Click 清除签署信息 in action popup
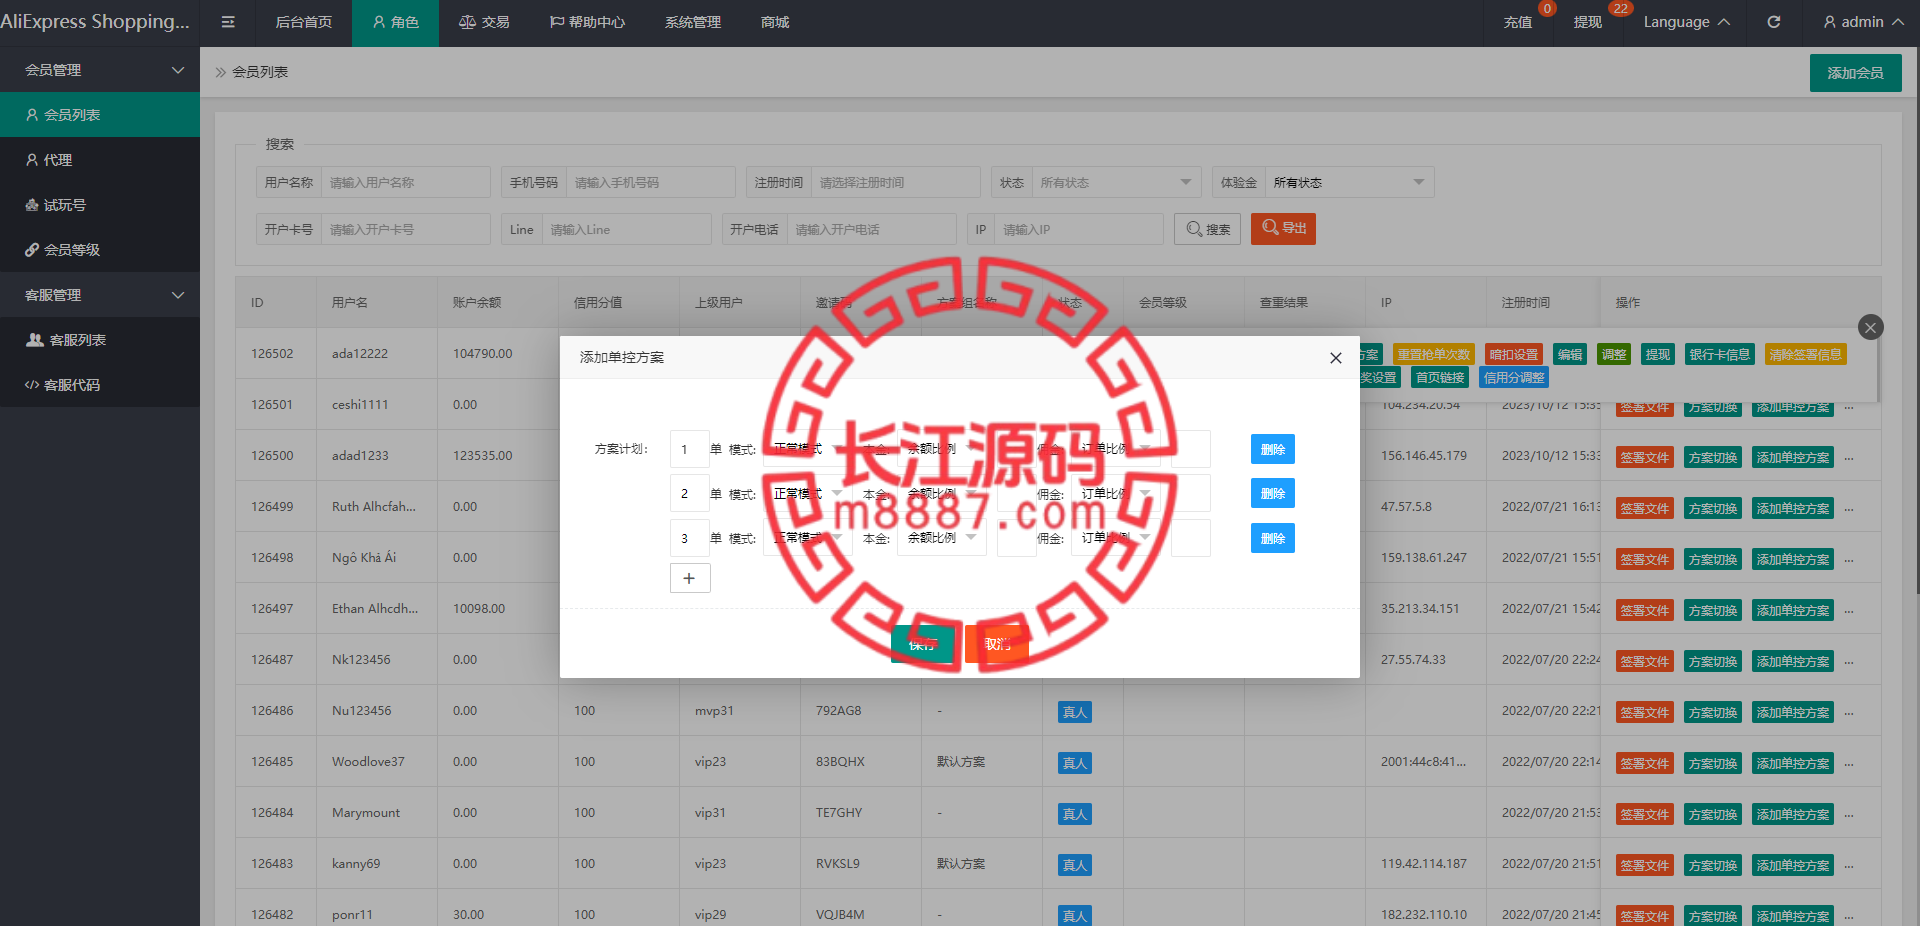This screenshot has width=1920, height=926. (1805, 355)
